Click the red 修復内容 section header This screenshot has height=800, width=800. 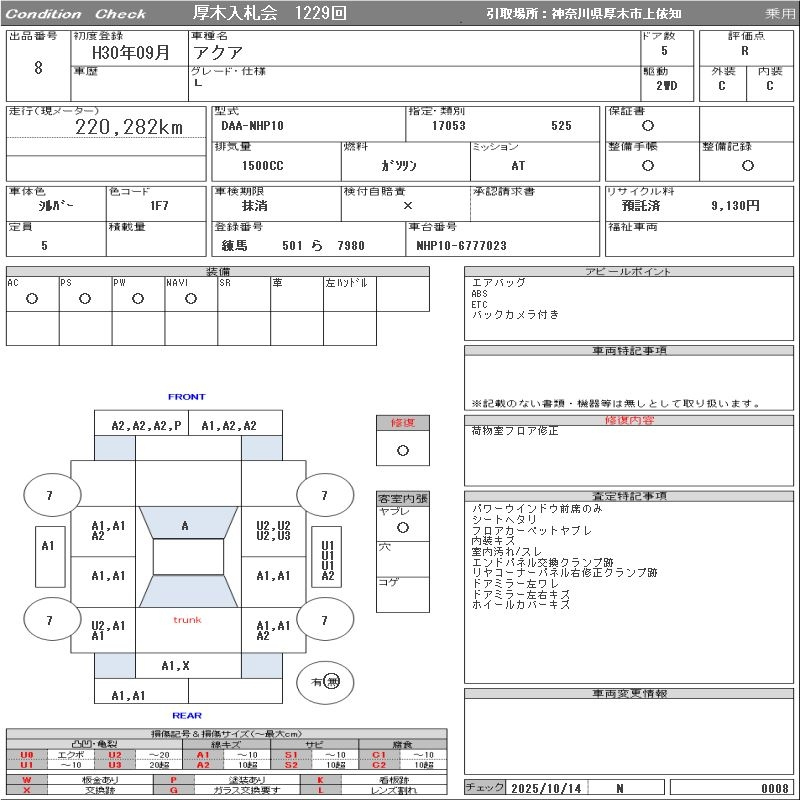pyautogui.click(x=629, y=420)
